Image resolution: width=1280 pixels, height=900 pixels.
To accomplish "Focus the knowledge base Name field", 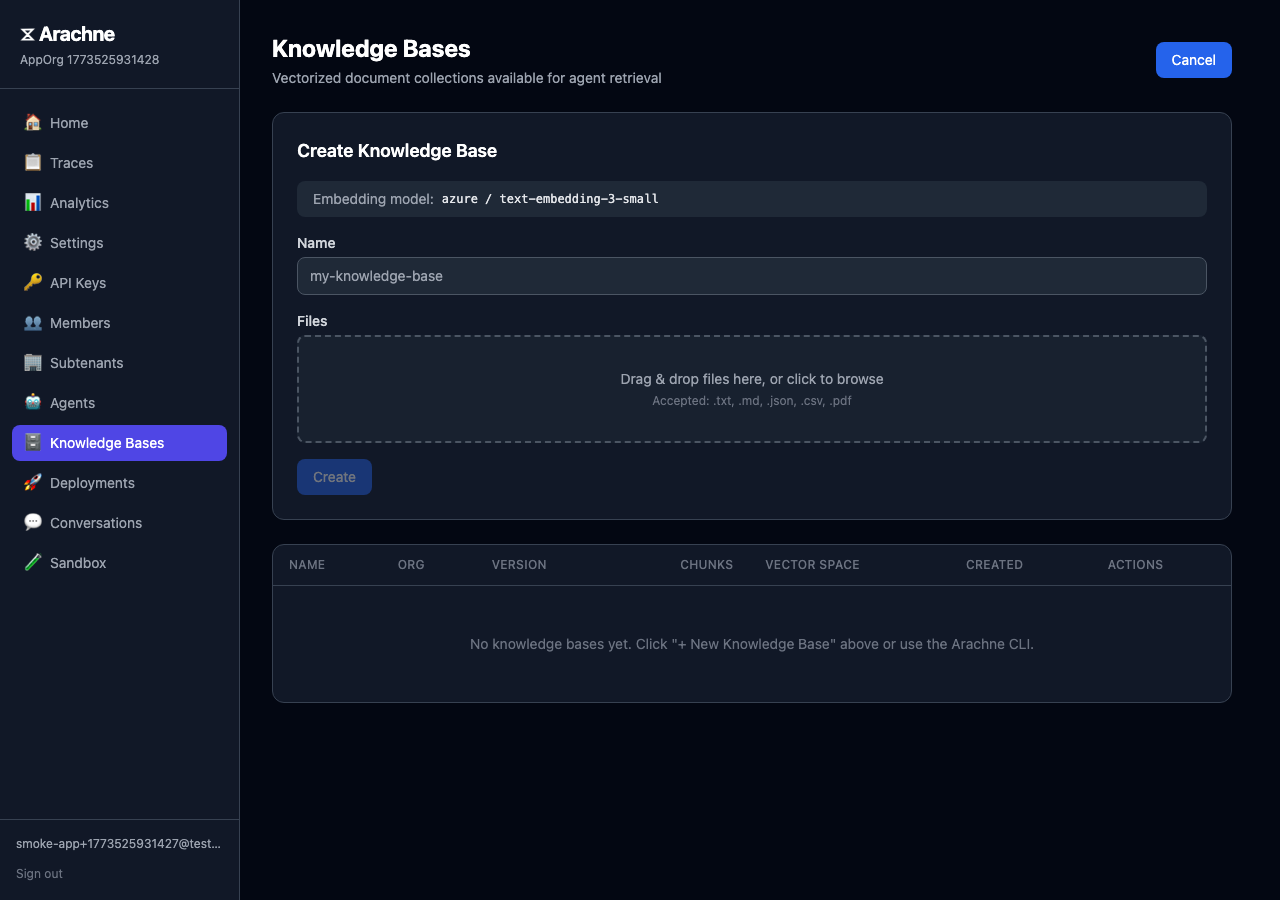I will tap(751, 276).
